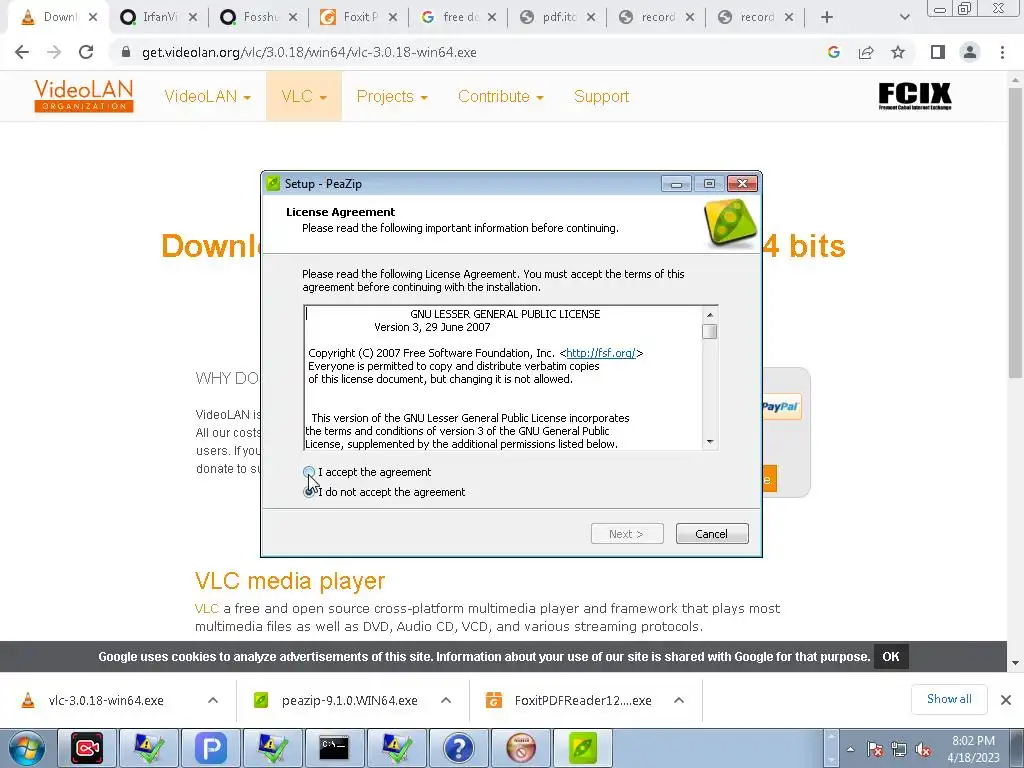This screenshot has width=1024, height=768.
Task: Select 'I do not accept the agreement' option
Action: click(x=309, y=492)
